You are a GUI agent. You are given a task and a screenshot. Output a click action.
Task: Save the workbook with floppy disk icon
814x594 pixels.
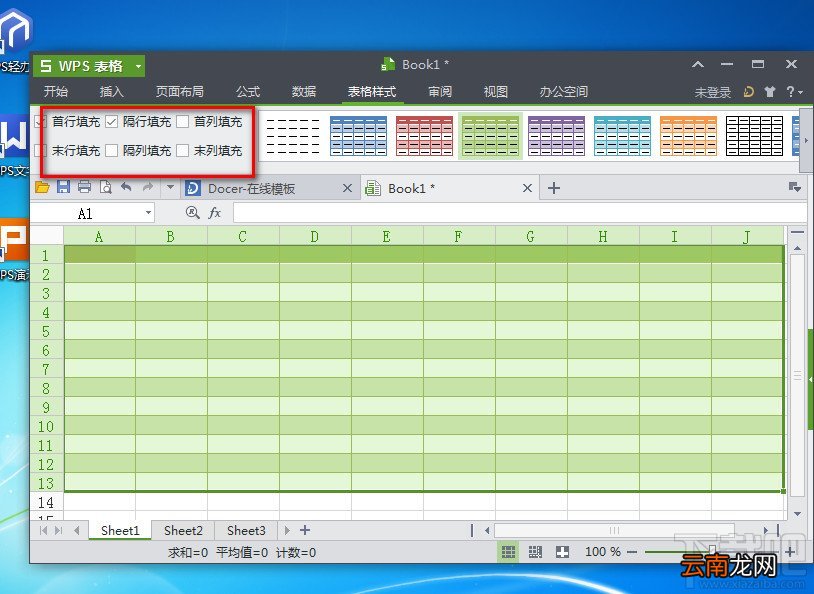tap(63, 187)
